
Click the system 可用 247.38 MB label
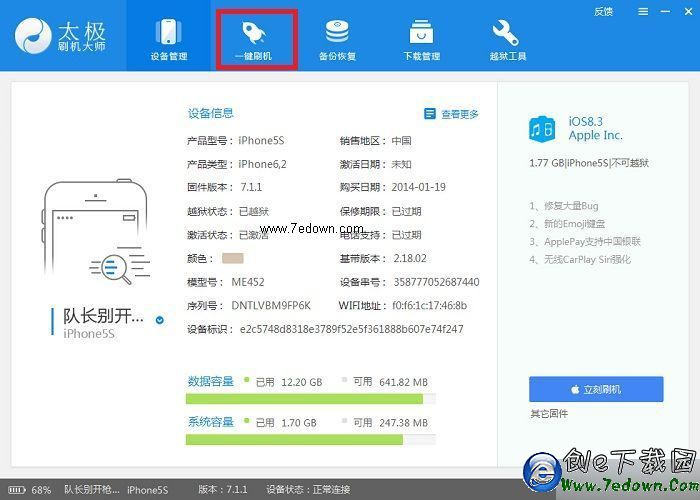click(390, 423)
